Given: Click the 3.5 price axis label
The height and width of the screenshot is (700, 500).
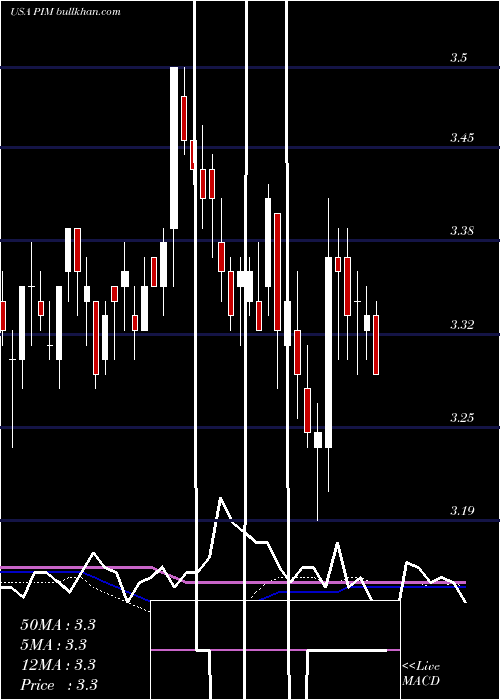Looking at the screenshot, I should click(x=458, y=58).
